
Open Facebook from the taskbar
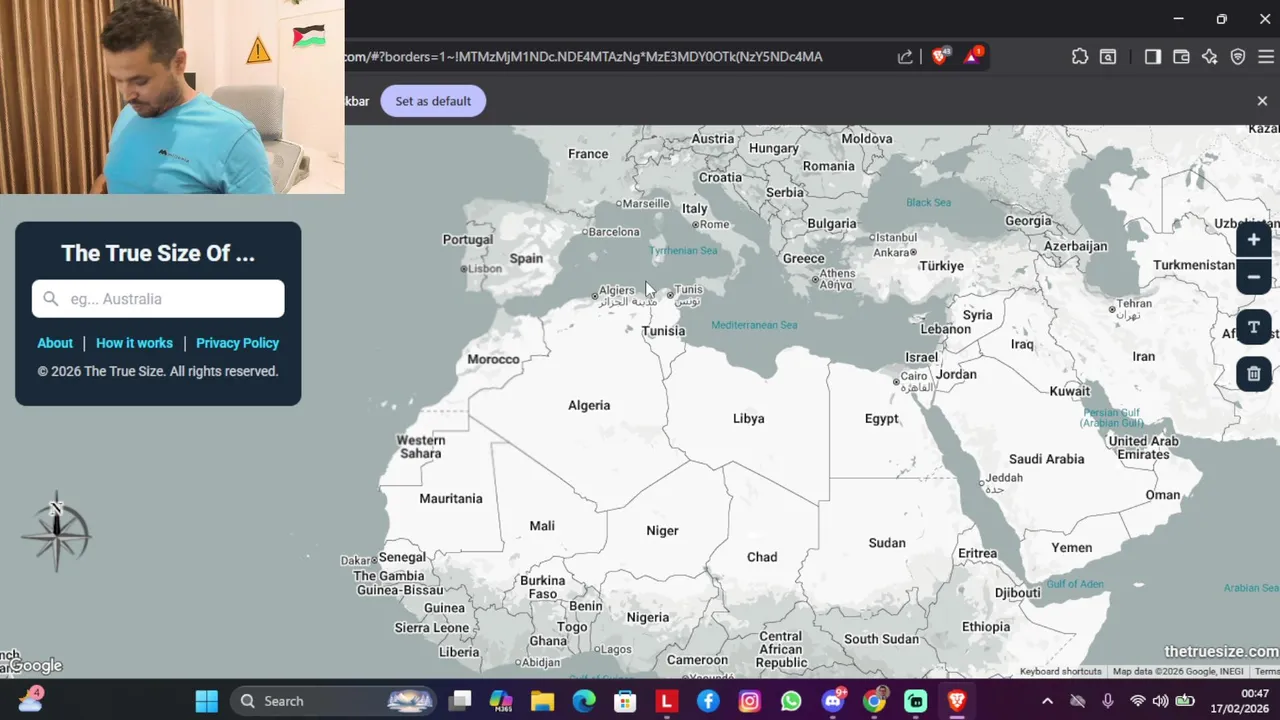[708, 701]
